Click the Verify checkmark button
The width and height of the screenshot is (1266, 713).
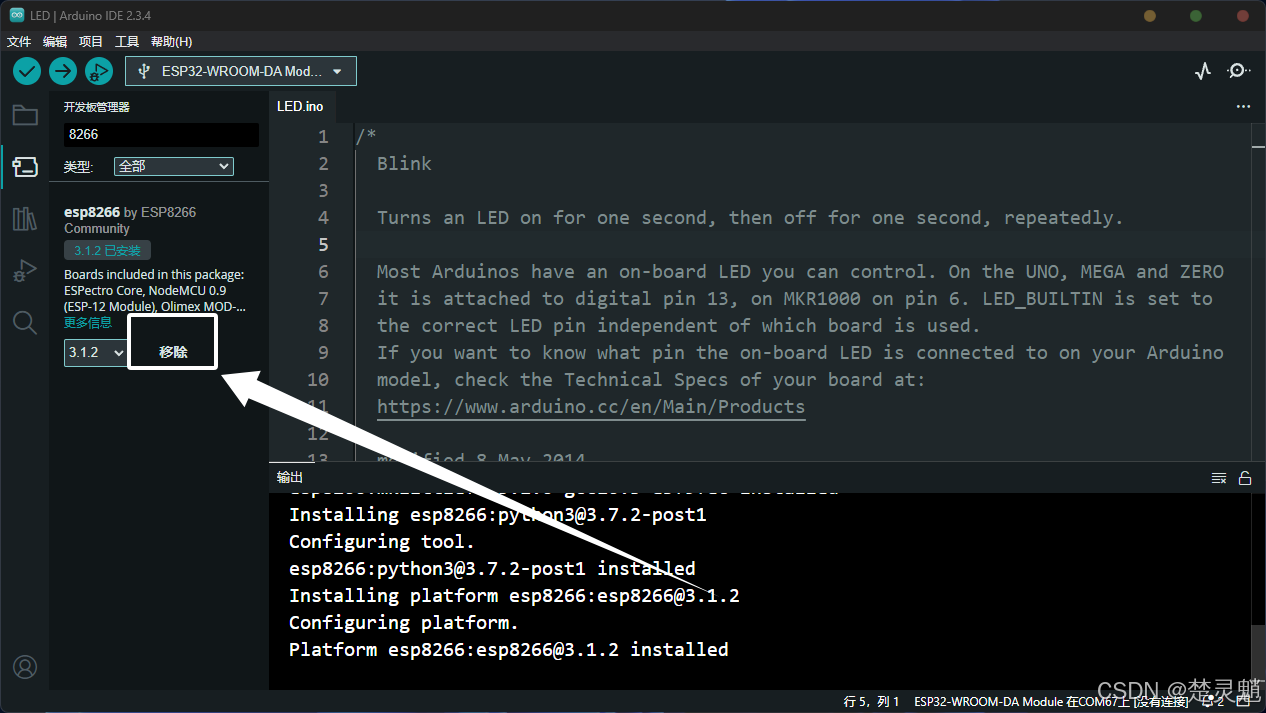pyautogui.click(x=27, y=71)
